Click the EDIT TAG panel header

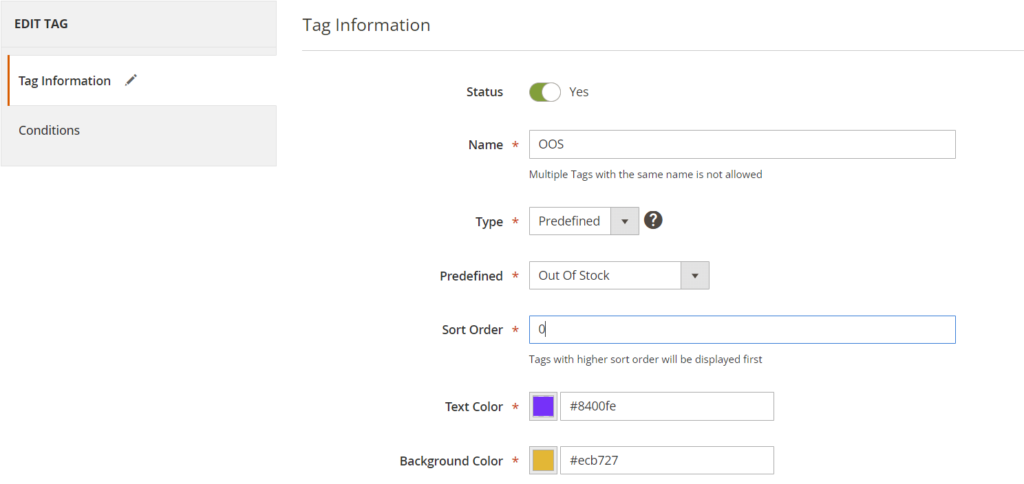(x=42, y=22)
